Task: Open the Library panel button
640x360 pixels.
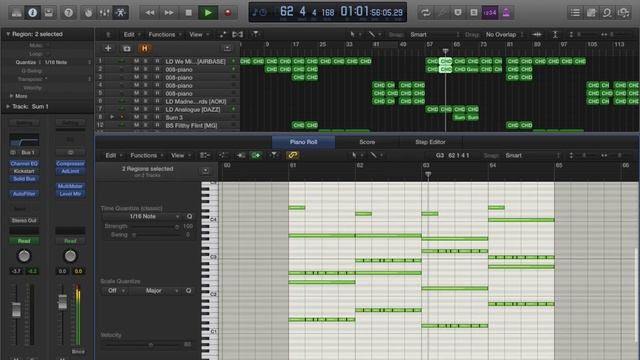Action: click(x=16, y=13)
